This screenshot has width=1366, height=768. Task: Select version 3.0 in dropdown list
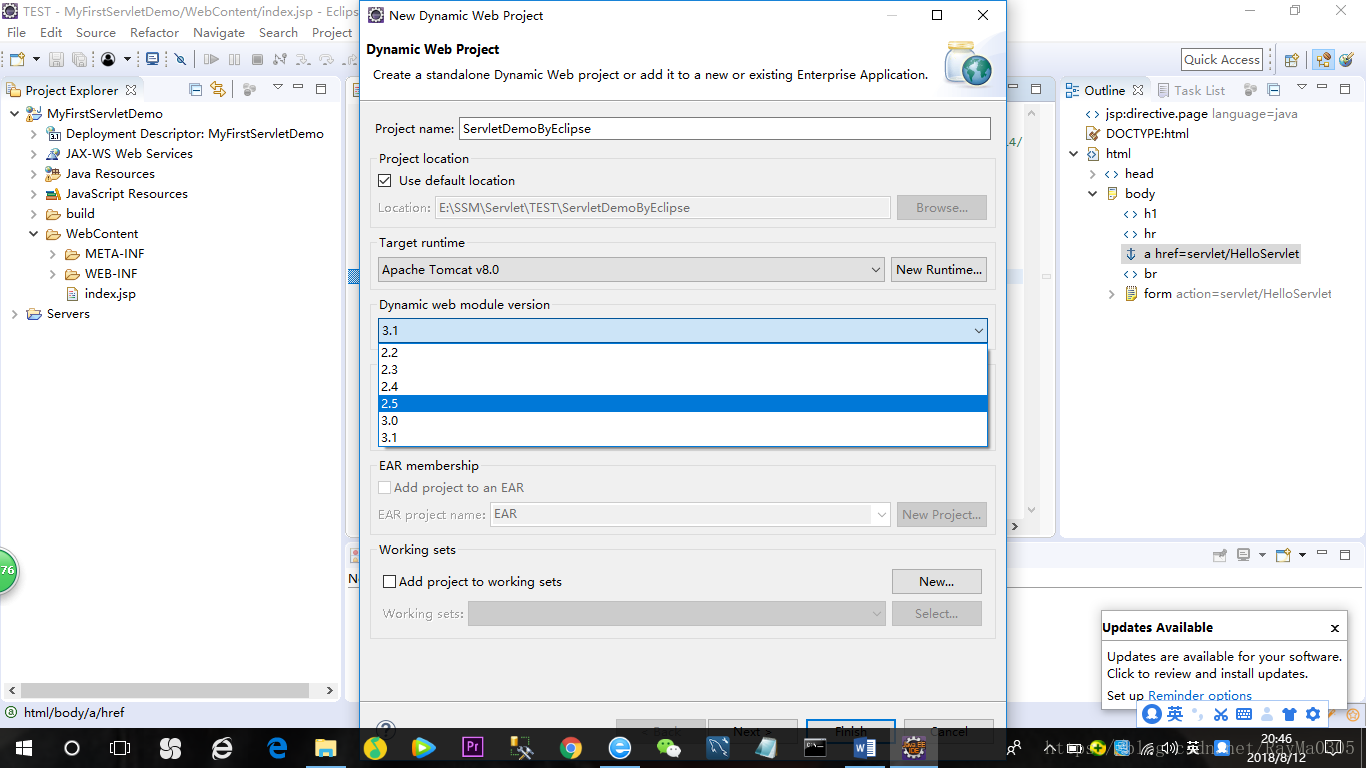[683, 421]
